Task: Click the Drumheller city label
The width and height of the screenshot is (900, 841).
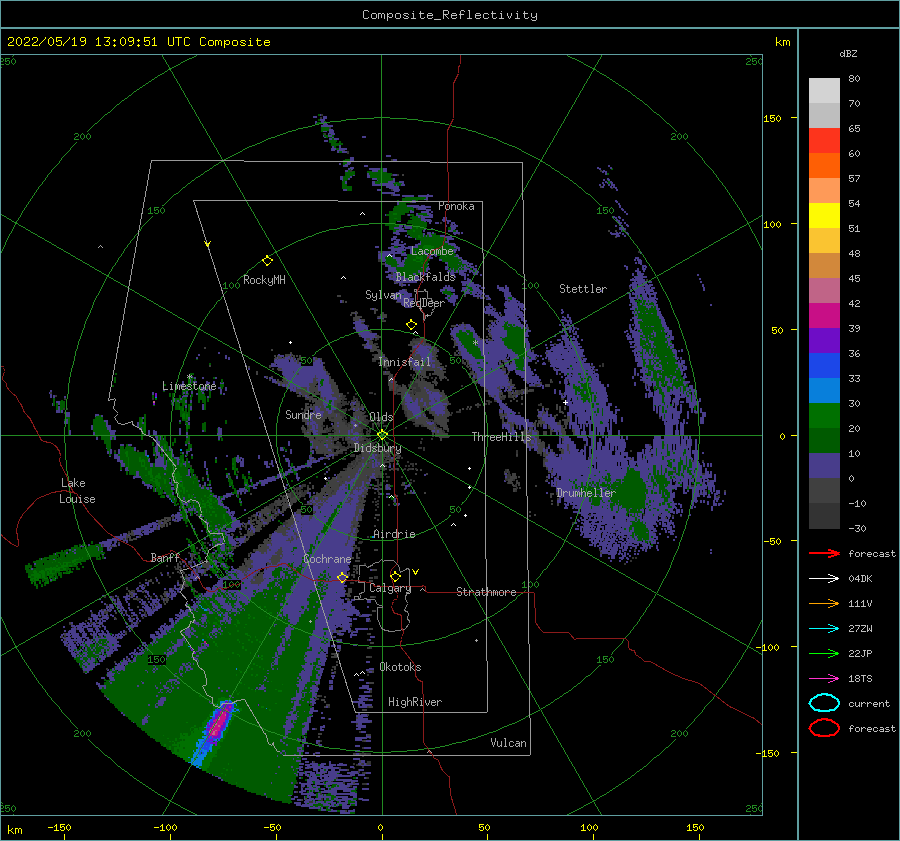Action: [585, 493]
